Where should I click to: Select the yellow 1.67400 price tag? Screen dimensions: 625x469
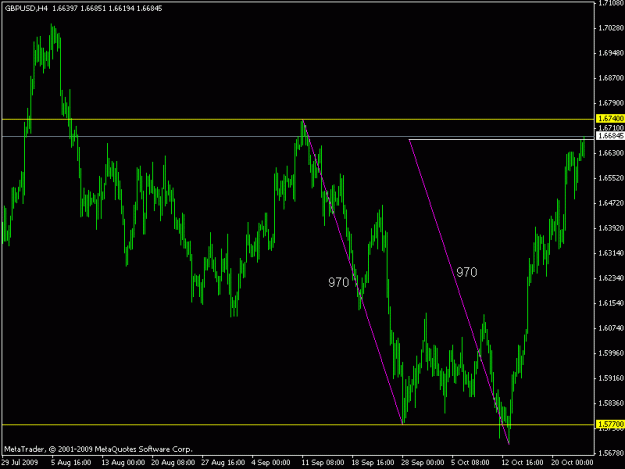(x=610, y=119)
